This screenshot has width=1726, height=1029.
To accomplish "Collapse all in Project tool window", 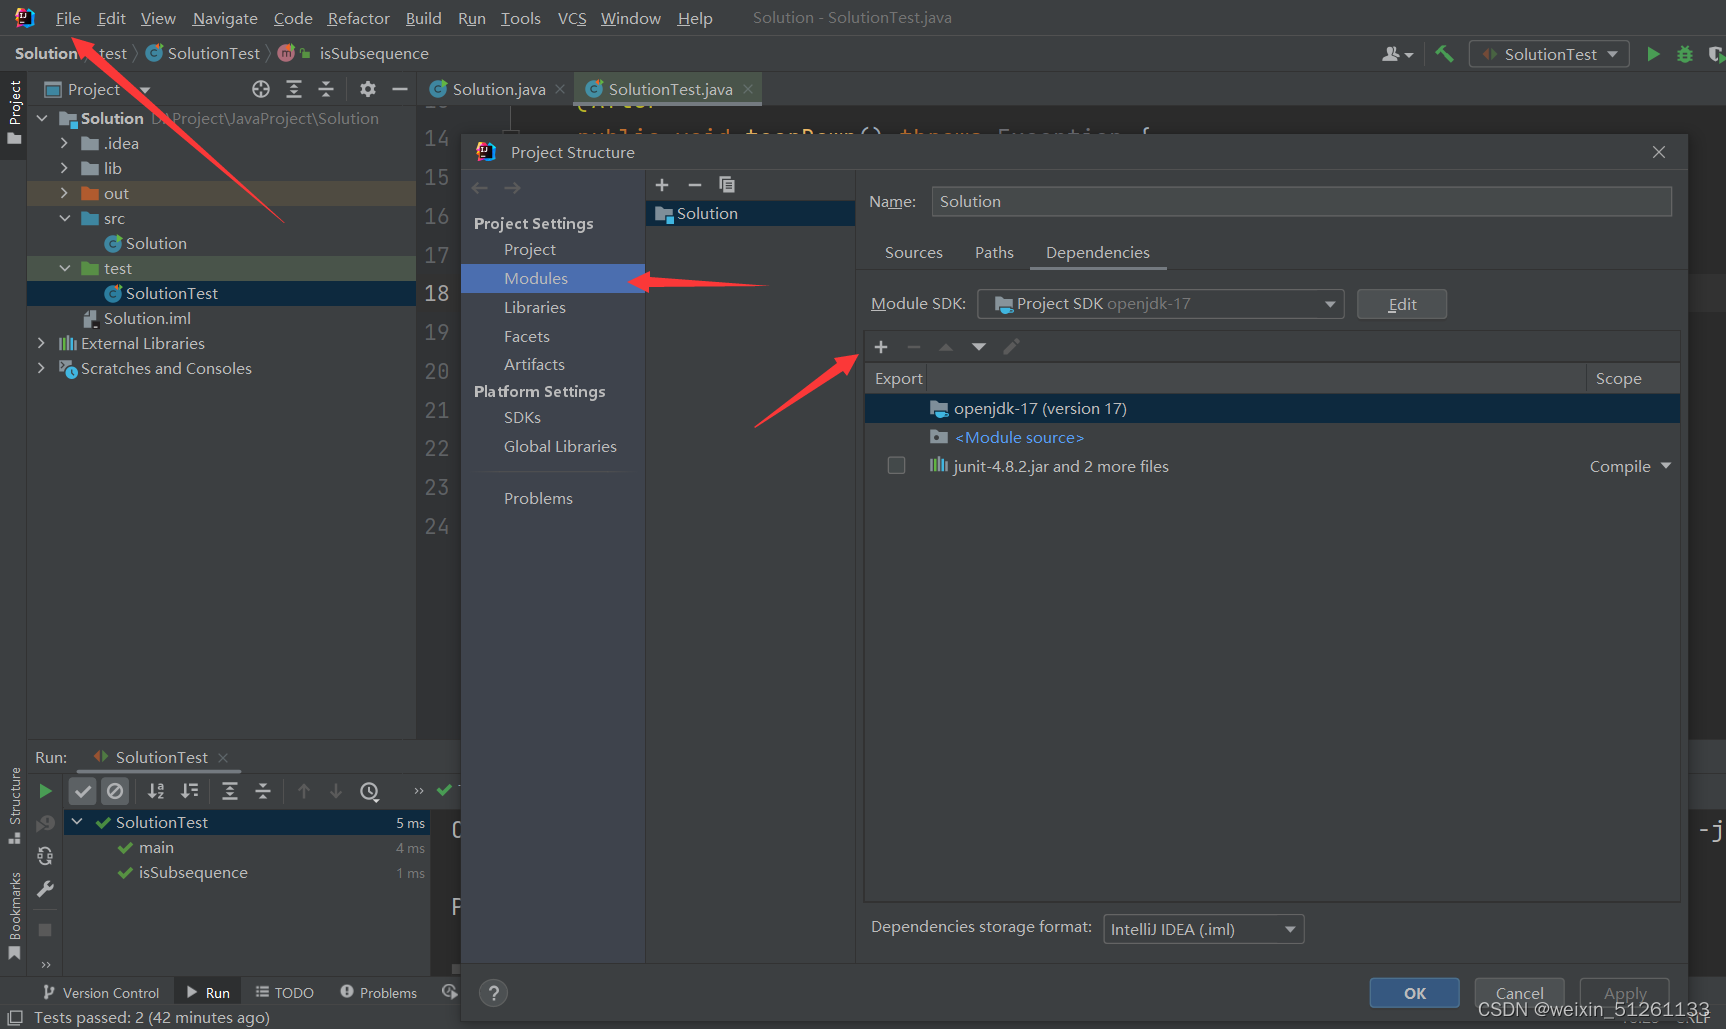I will point(326,89).
